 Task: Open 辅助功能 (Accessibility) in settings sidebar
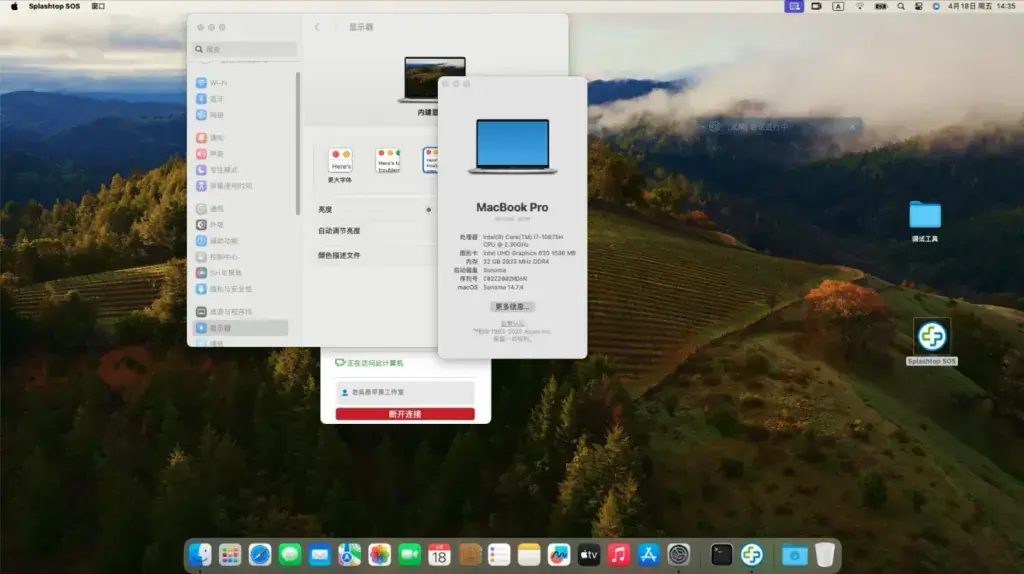coord(217,241)
